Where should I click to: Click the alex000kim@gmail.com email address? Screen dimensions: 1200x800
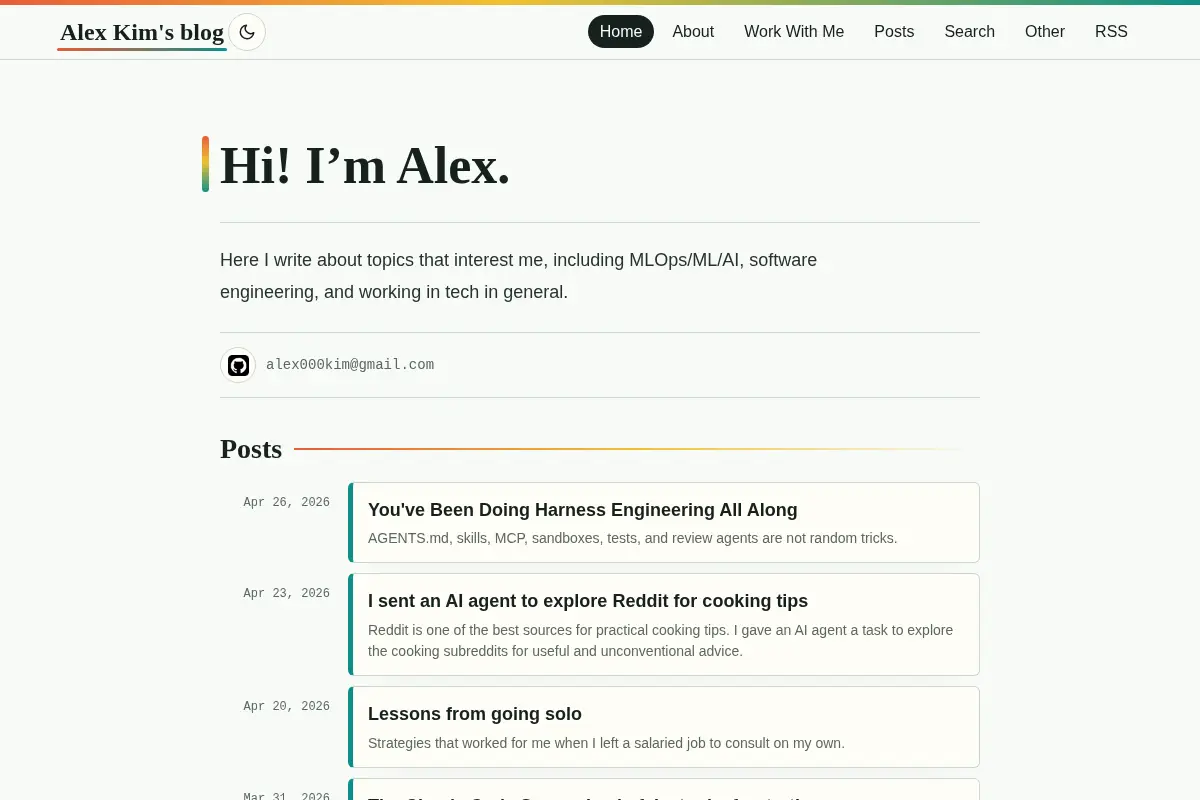350,365
